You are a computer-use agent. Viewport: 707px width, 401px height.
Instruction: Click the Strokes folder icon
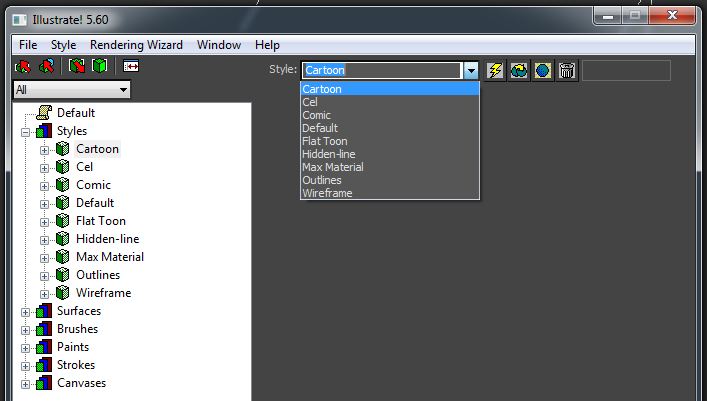tap(44, 365)
